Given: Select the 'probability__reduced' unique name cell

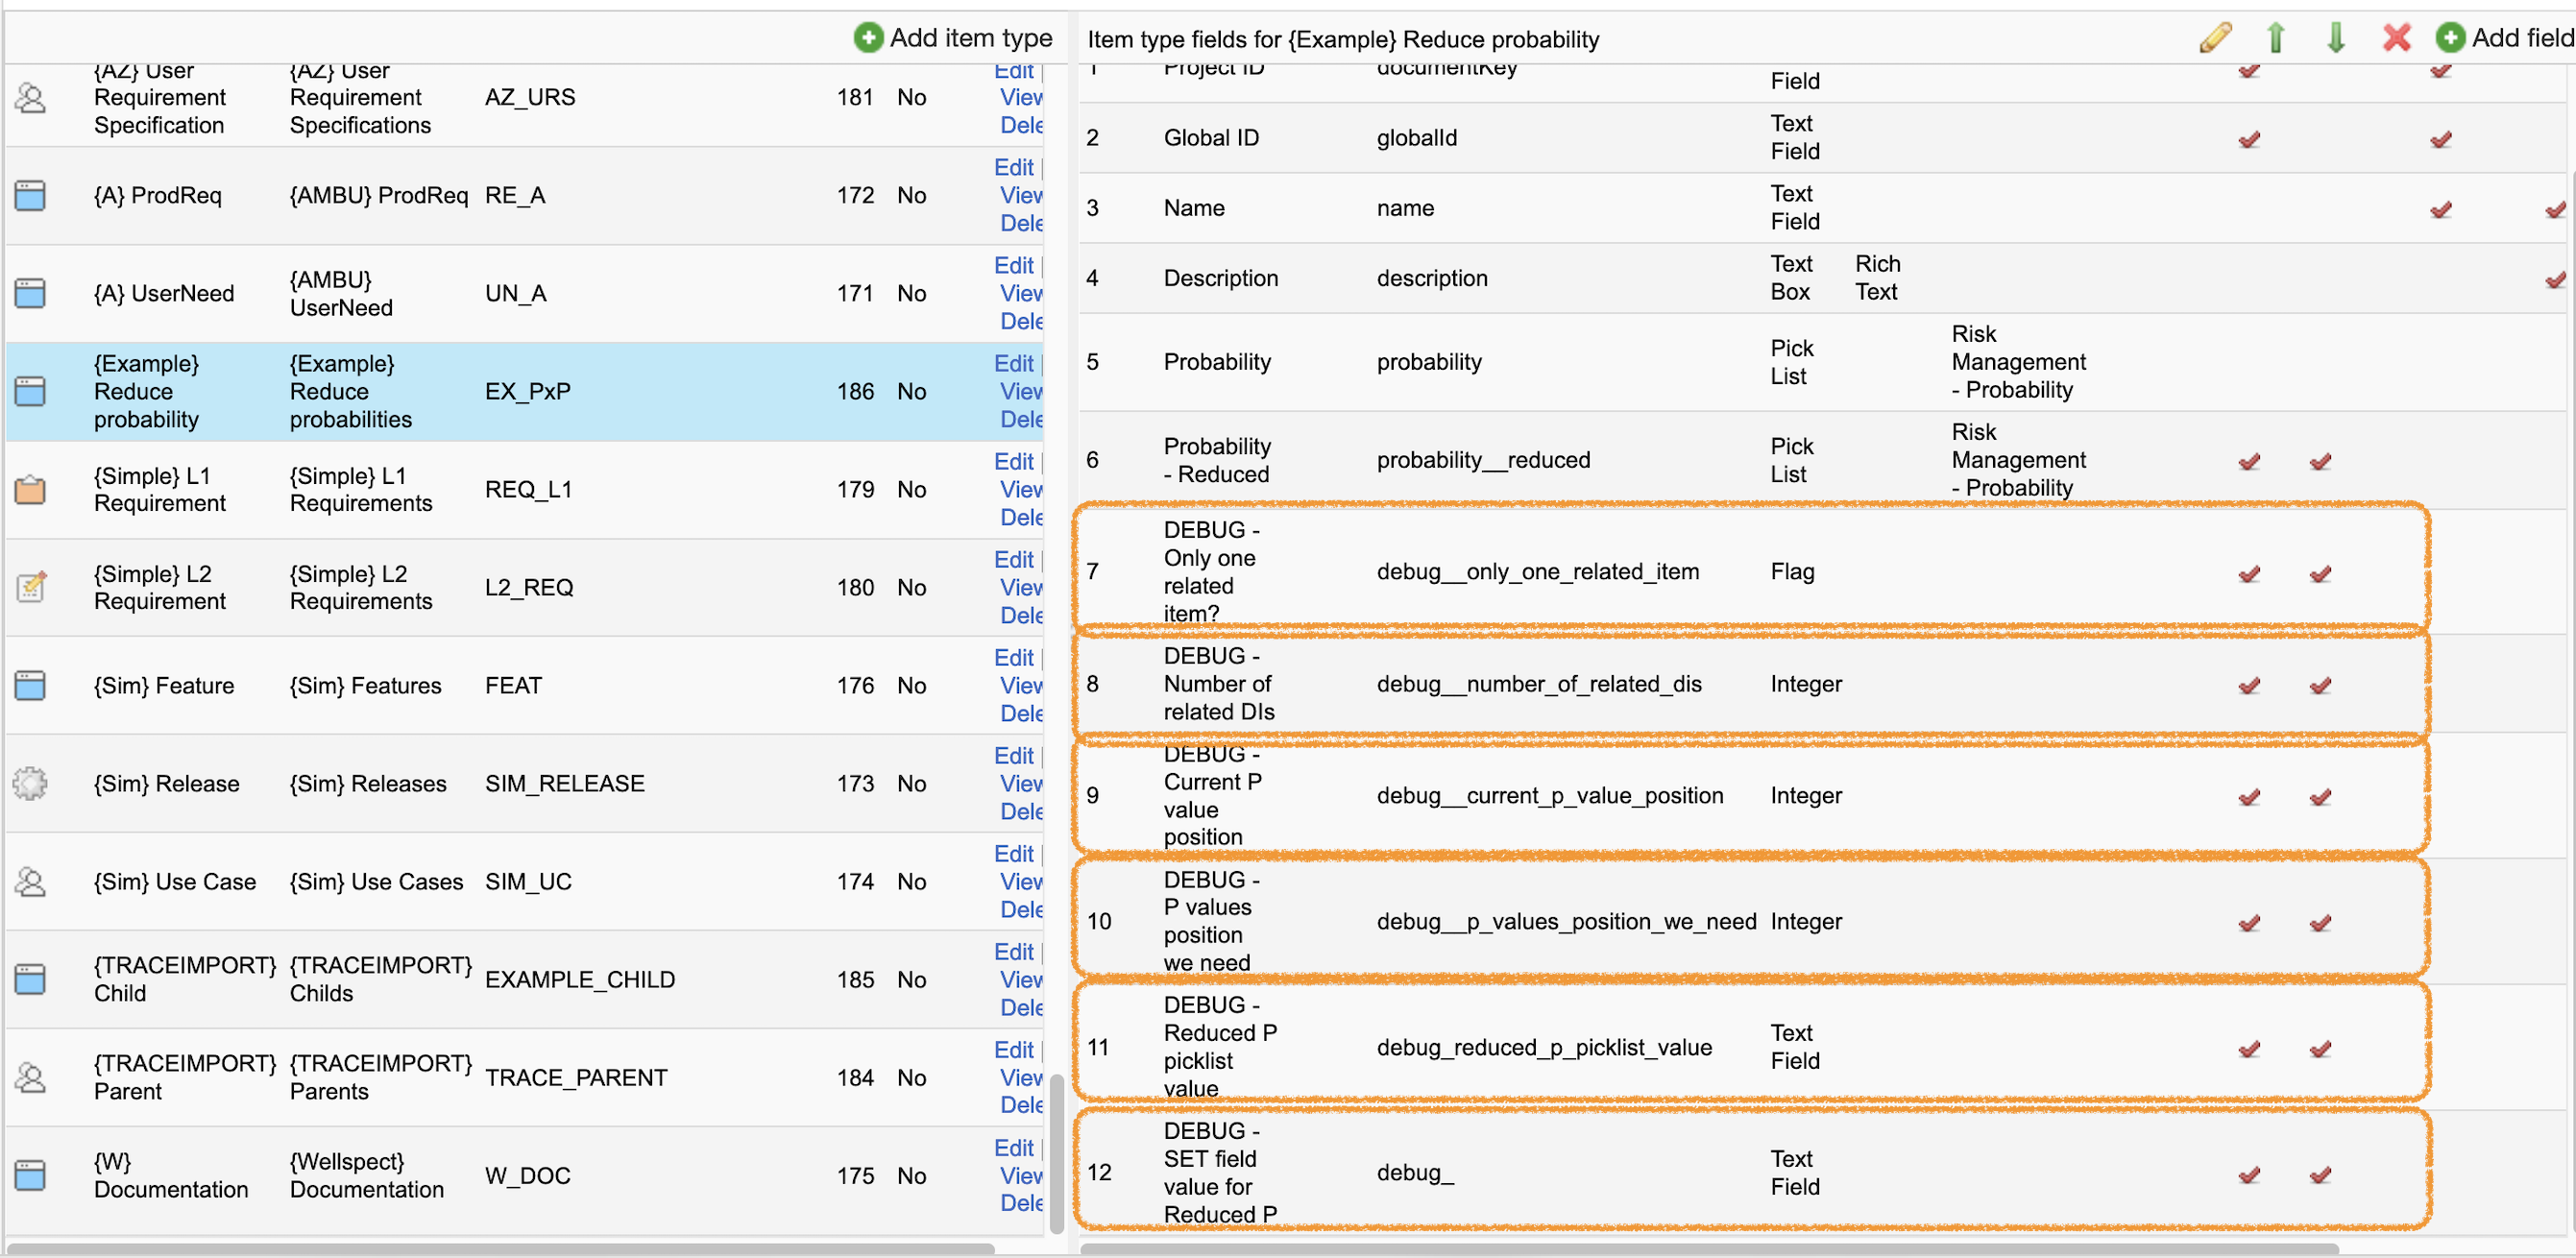Looking at the screenshot, I should pos(1483,460).
